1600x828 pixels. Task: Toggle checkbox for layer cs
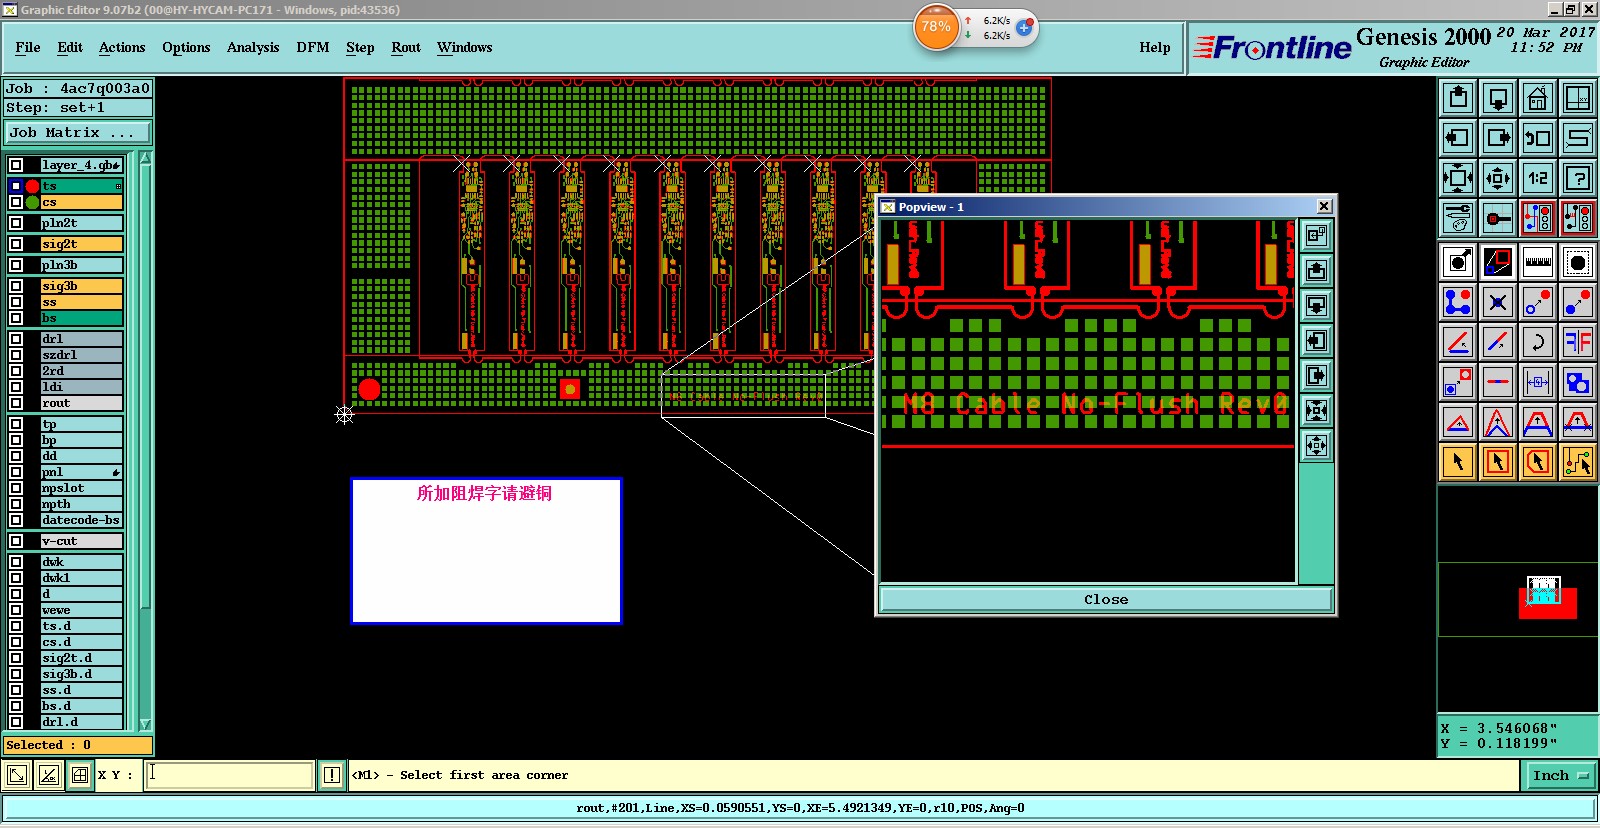pos(16,202)
